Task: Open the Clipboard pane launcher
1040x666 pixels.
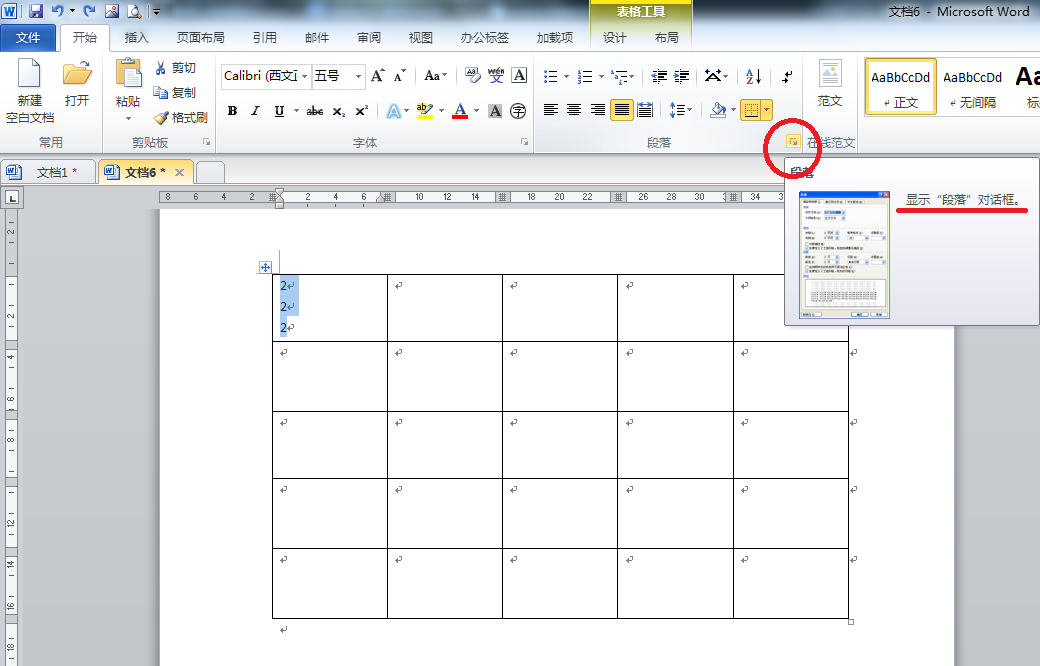Action: (206, 142)
